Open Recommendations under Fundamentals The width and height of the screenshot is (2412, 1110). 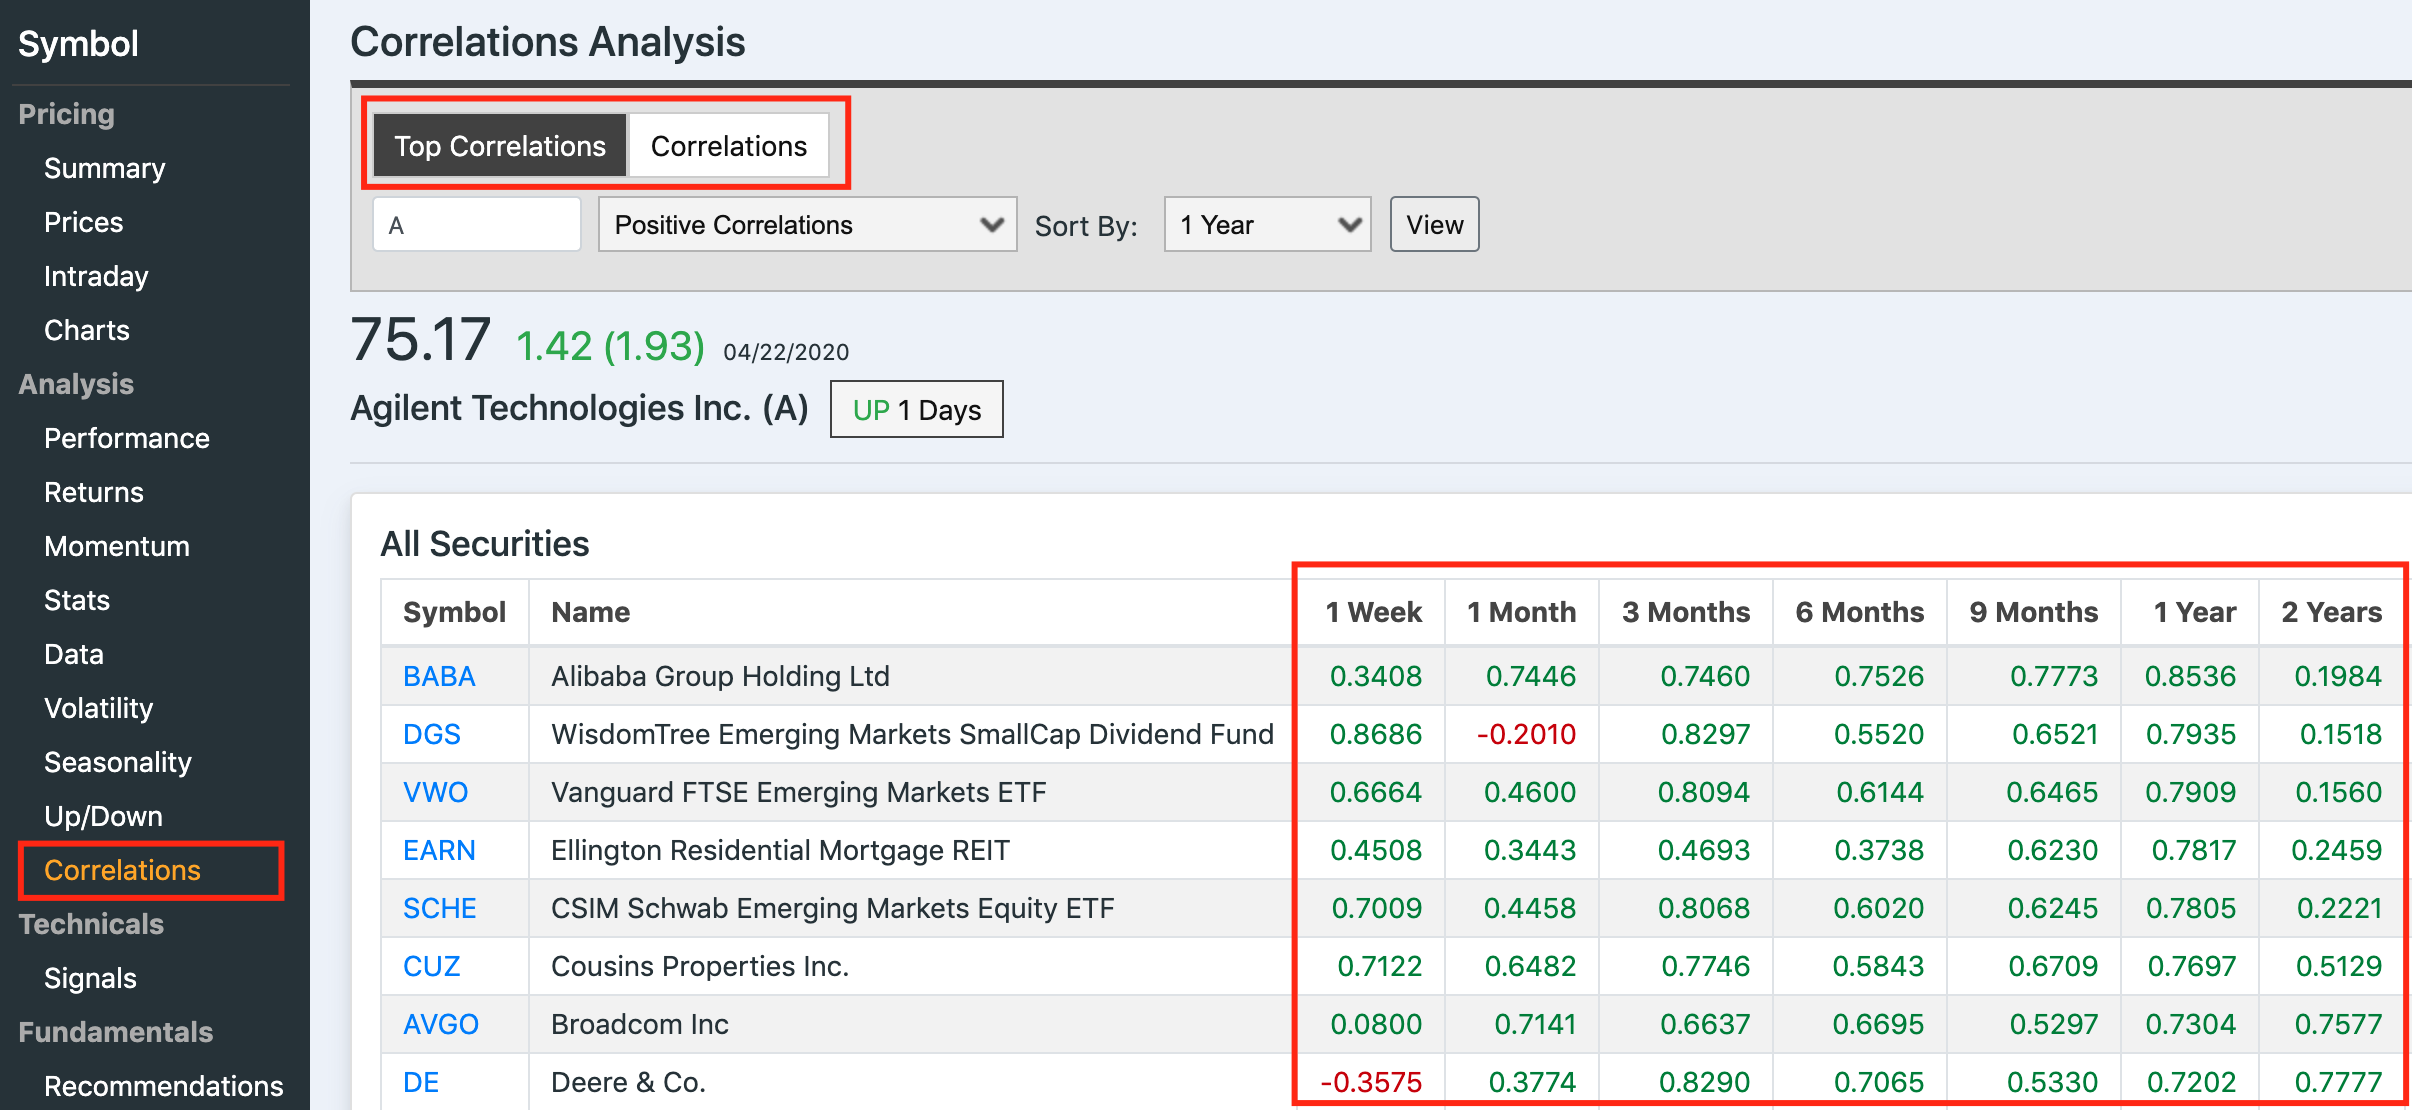coord(164,1086)
